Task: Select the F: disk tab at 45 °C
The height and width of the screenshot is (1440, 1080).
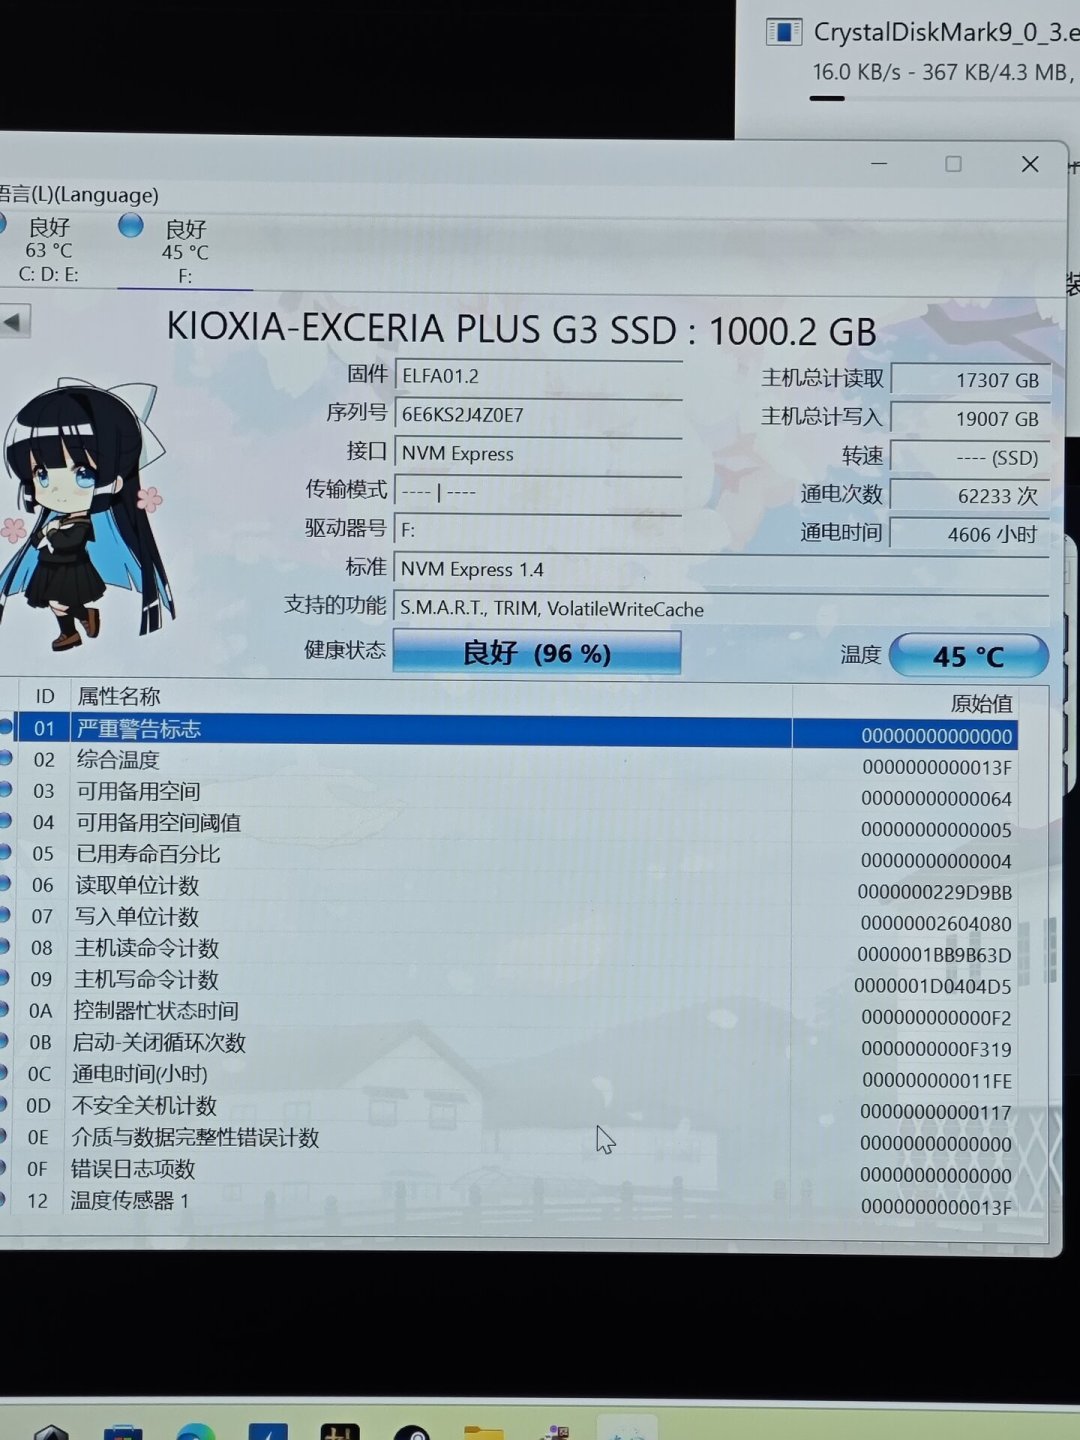Action: pyautogui.click(x=185, y=252)
